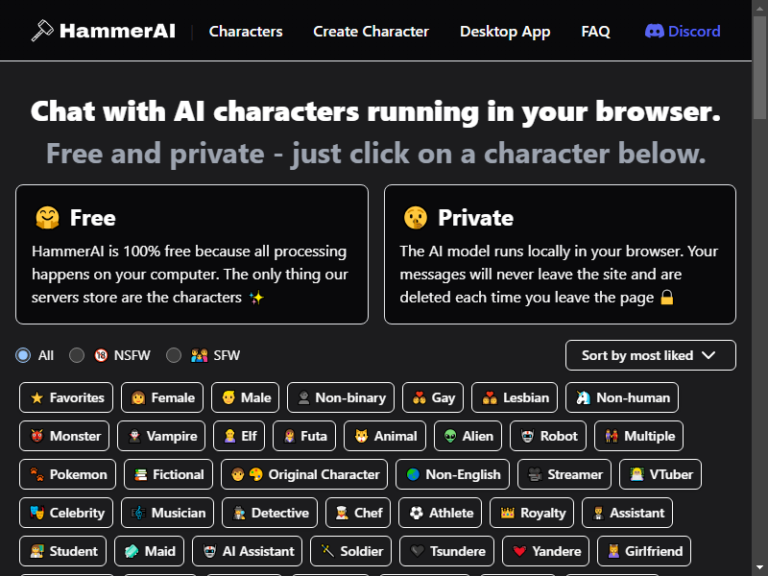
Task: Filter by the Royalty crown tag
Action: 532,513
